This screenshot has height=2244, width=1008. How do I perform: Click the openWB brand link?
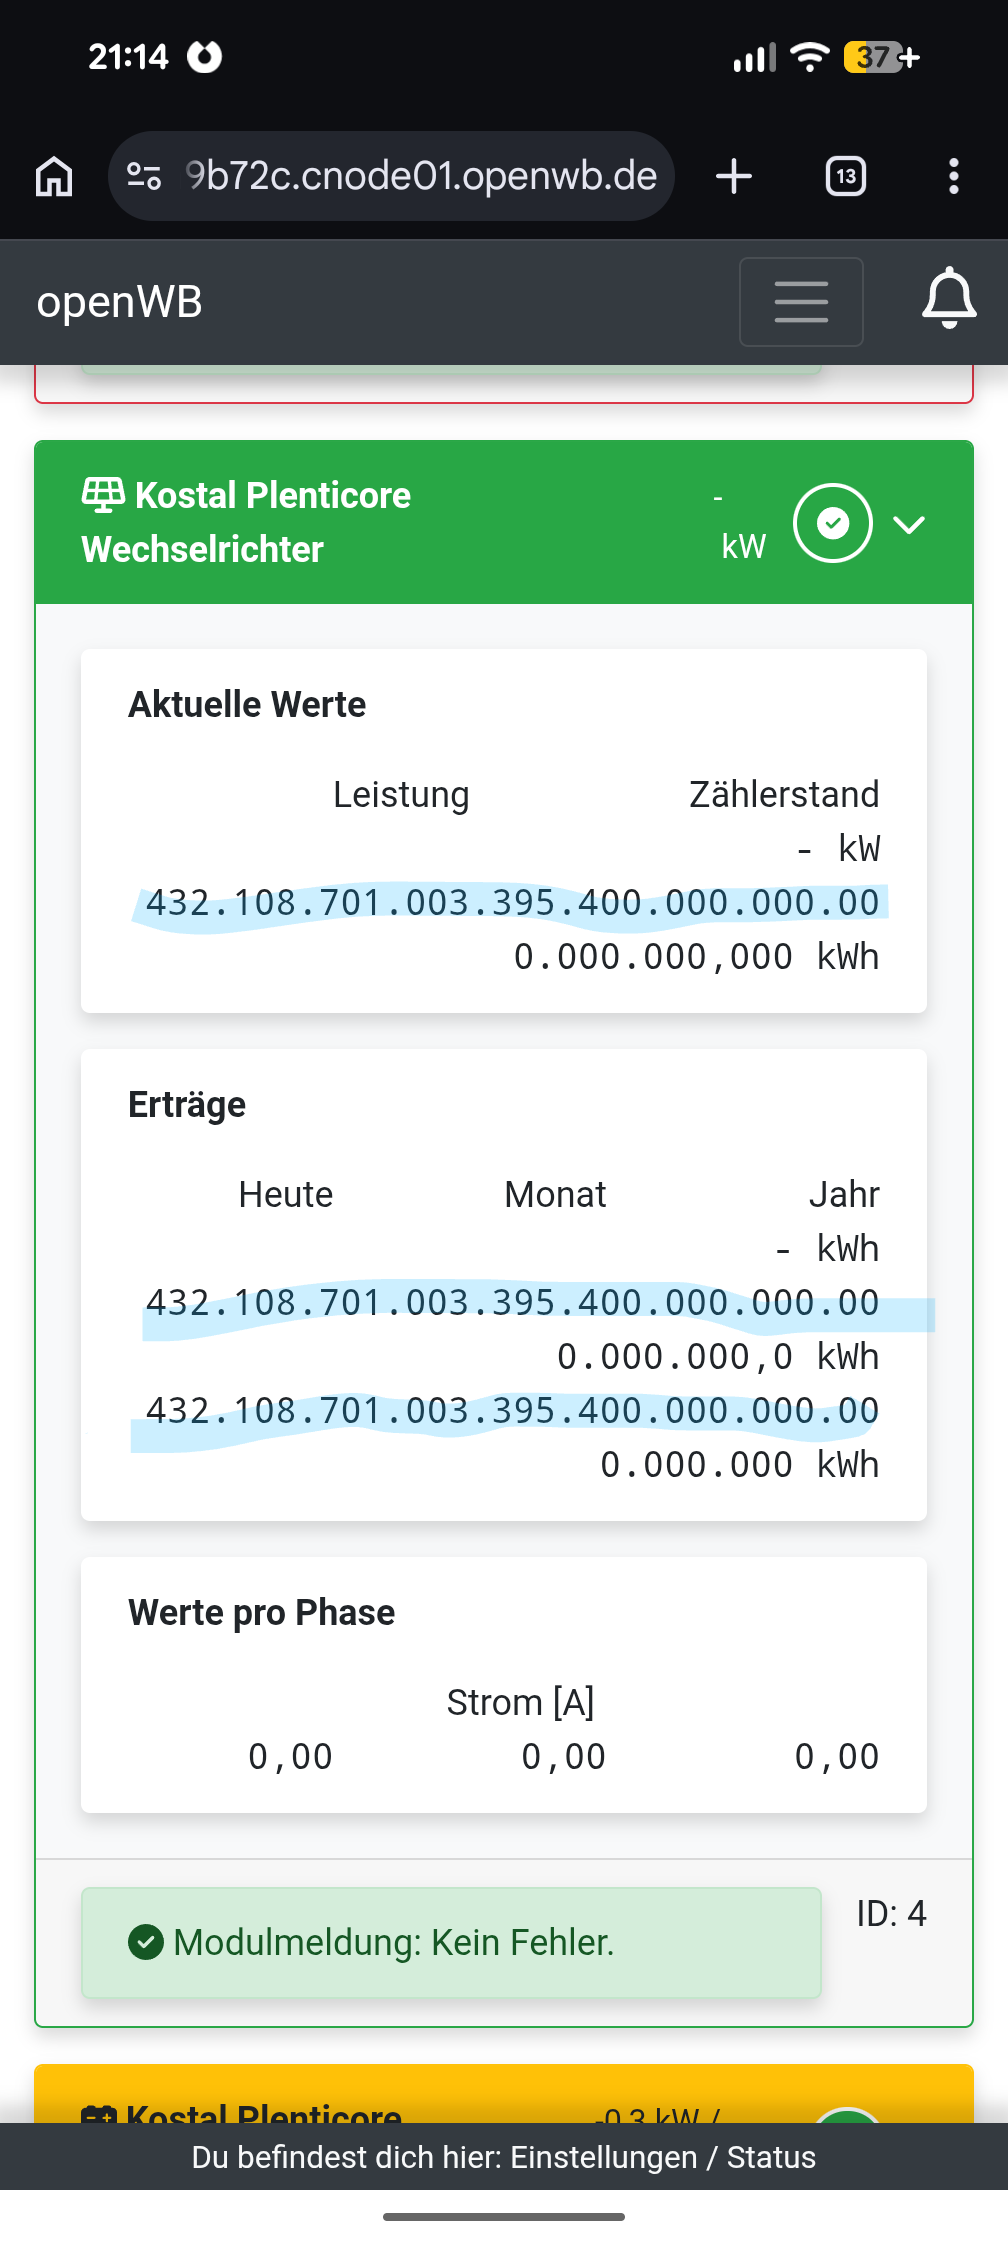[119, 302]
